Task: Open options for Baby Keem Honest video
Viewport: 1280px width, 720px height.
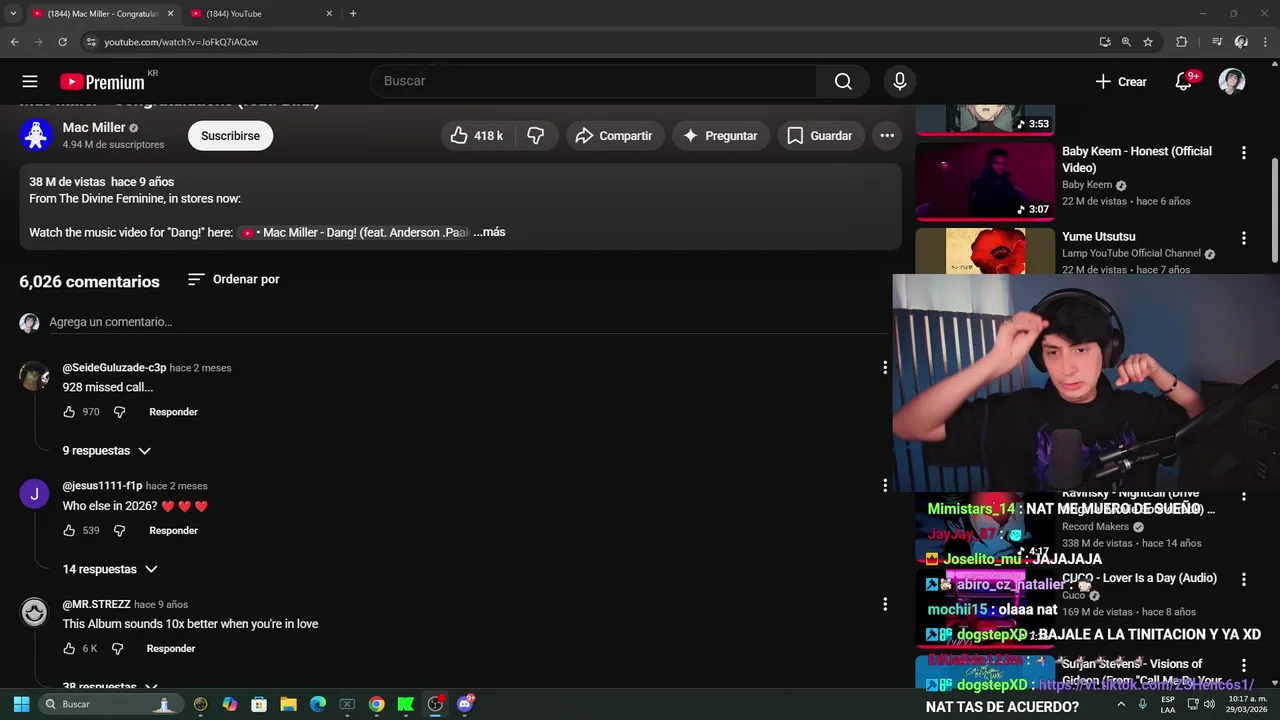Action: tap(1244, 153)
